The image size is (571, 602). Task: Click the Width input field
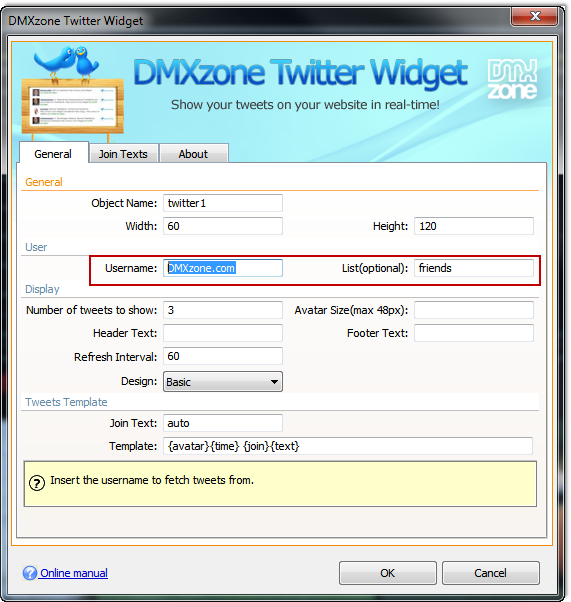pyautogui.click(x=223, y=226)
